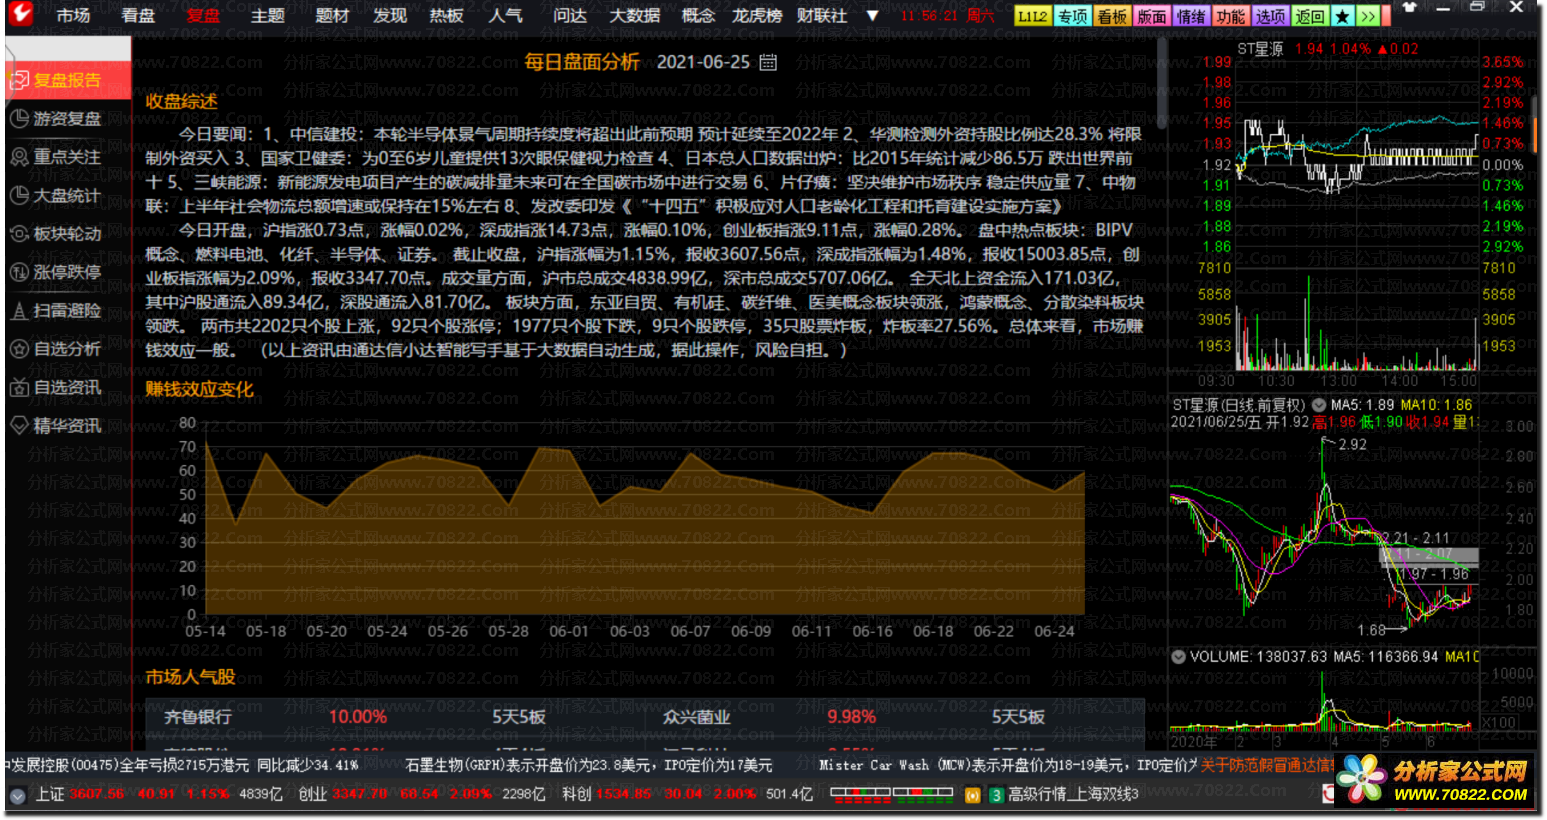Select 大盘统计 in the sidebar
The width and height of the screenshot is (1547, 820).
coord(66,195)
